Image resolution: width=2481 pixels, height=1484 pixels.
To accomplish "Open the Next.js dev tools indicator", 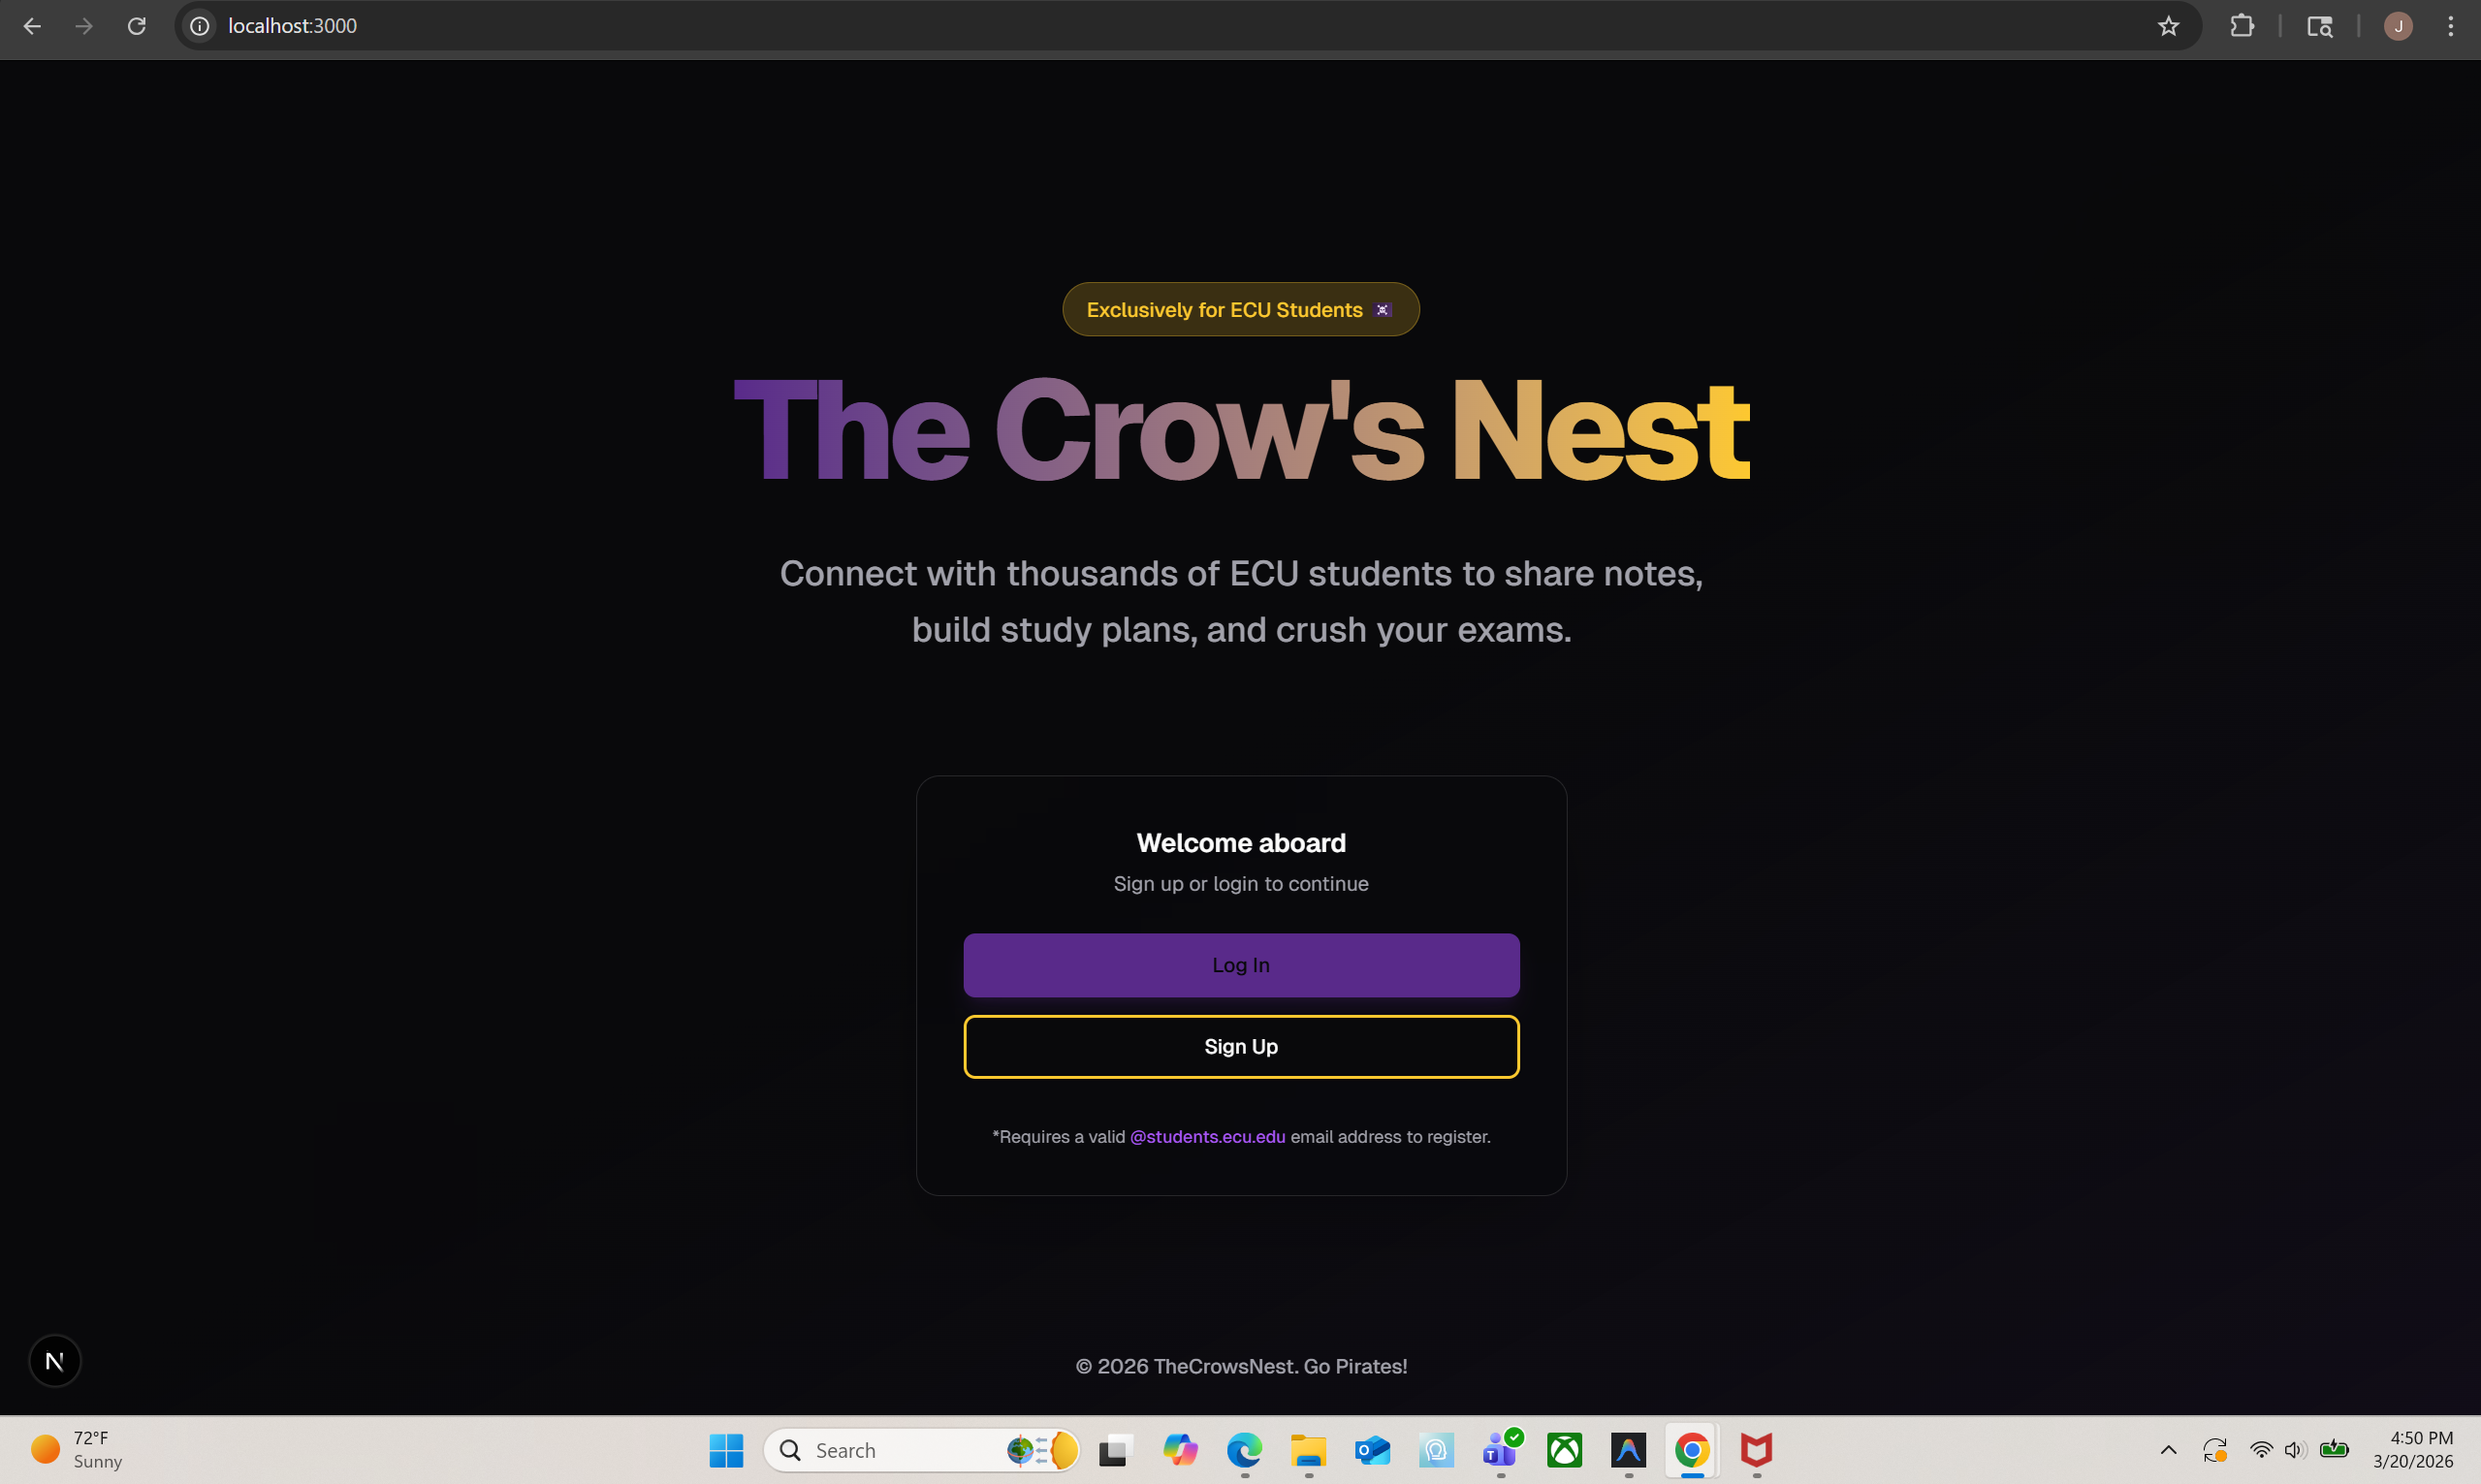I will (55, 1361).
